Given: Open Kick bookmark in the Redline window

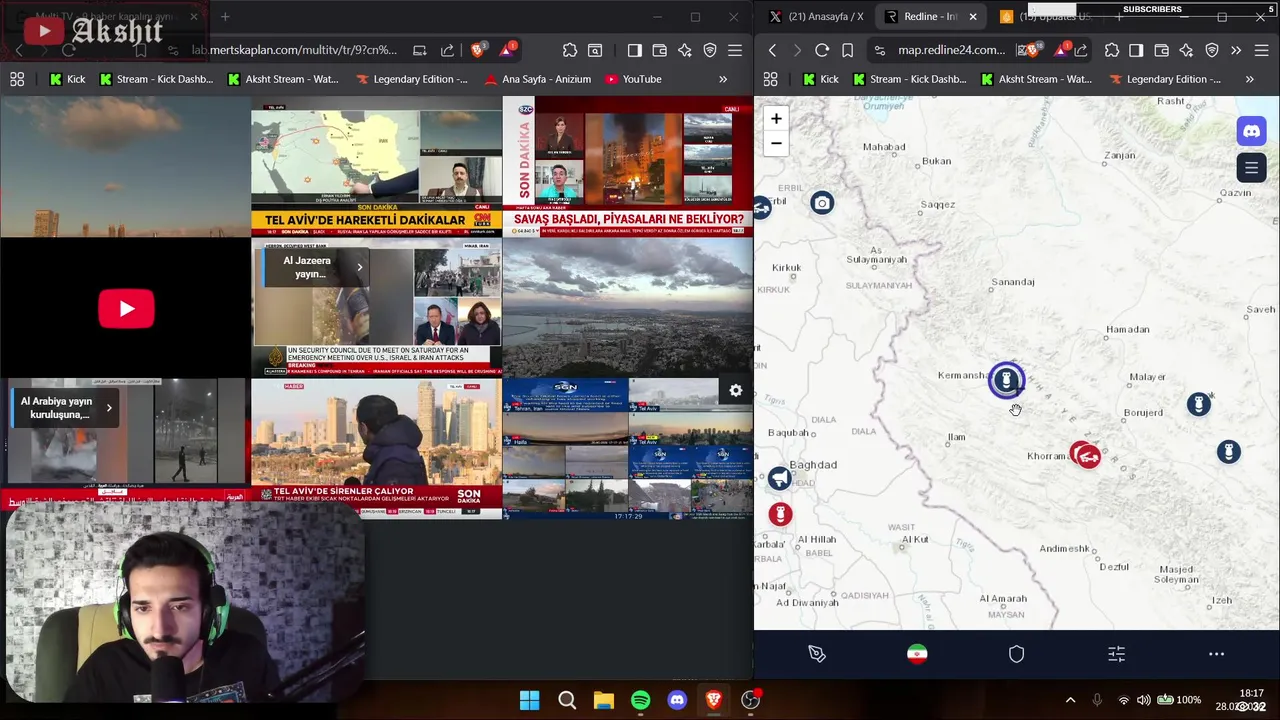Looking at the screenshot, I should [x=820, y=79].
